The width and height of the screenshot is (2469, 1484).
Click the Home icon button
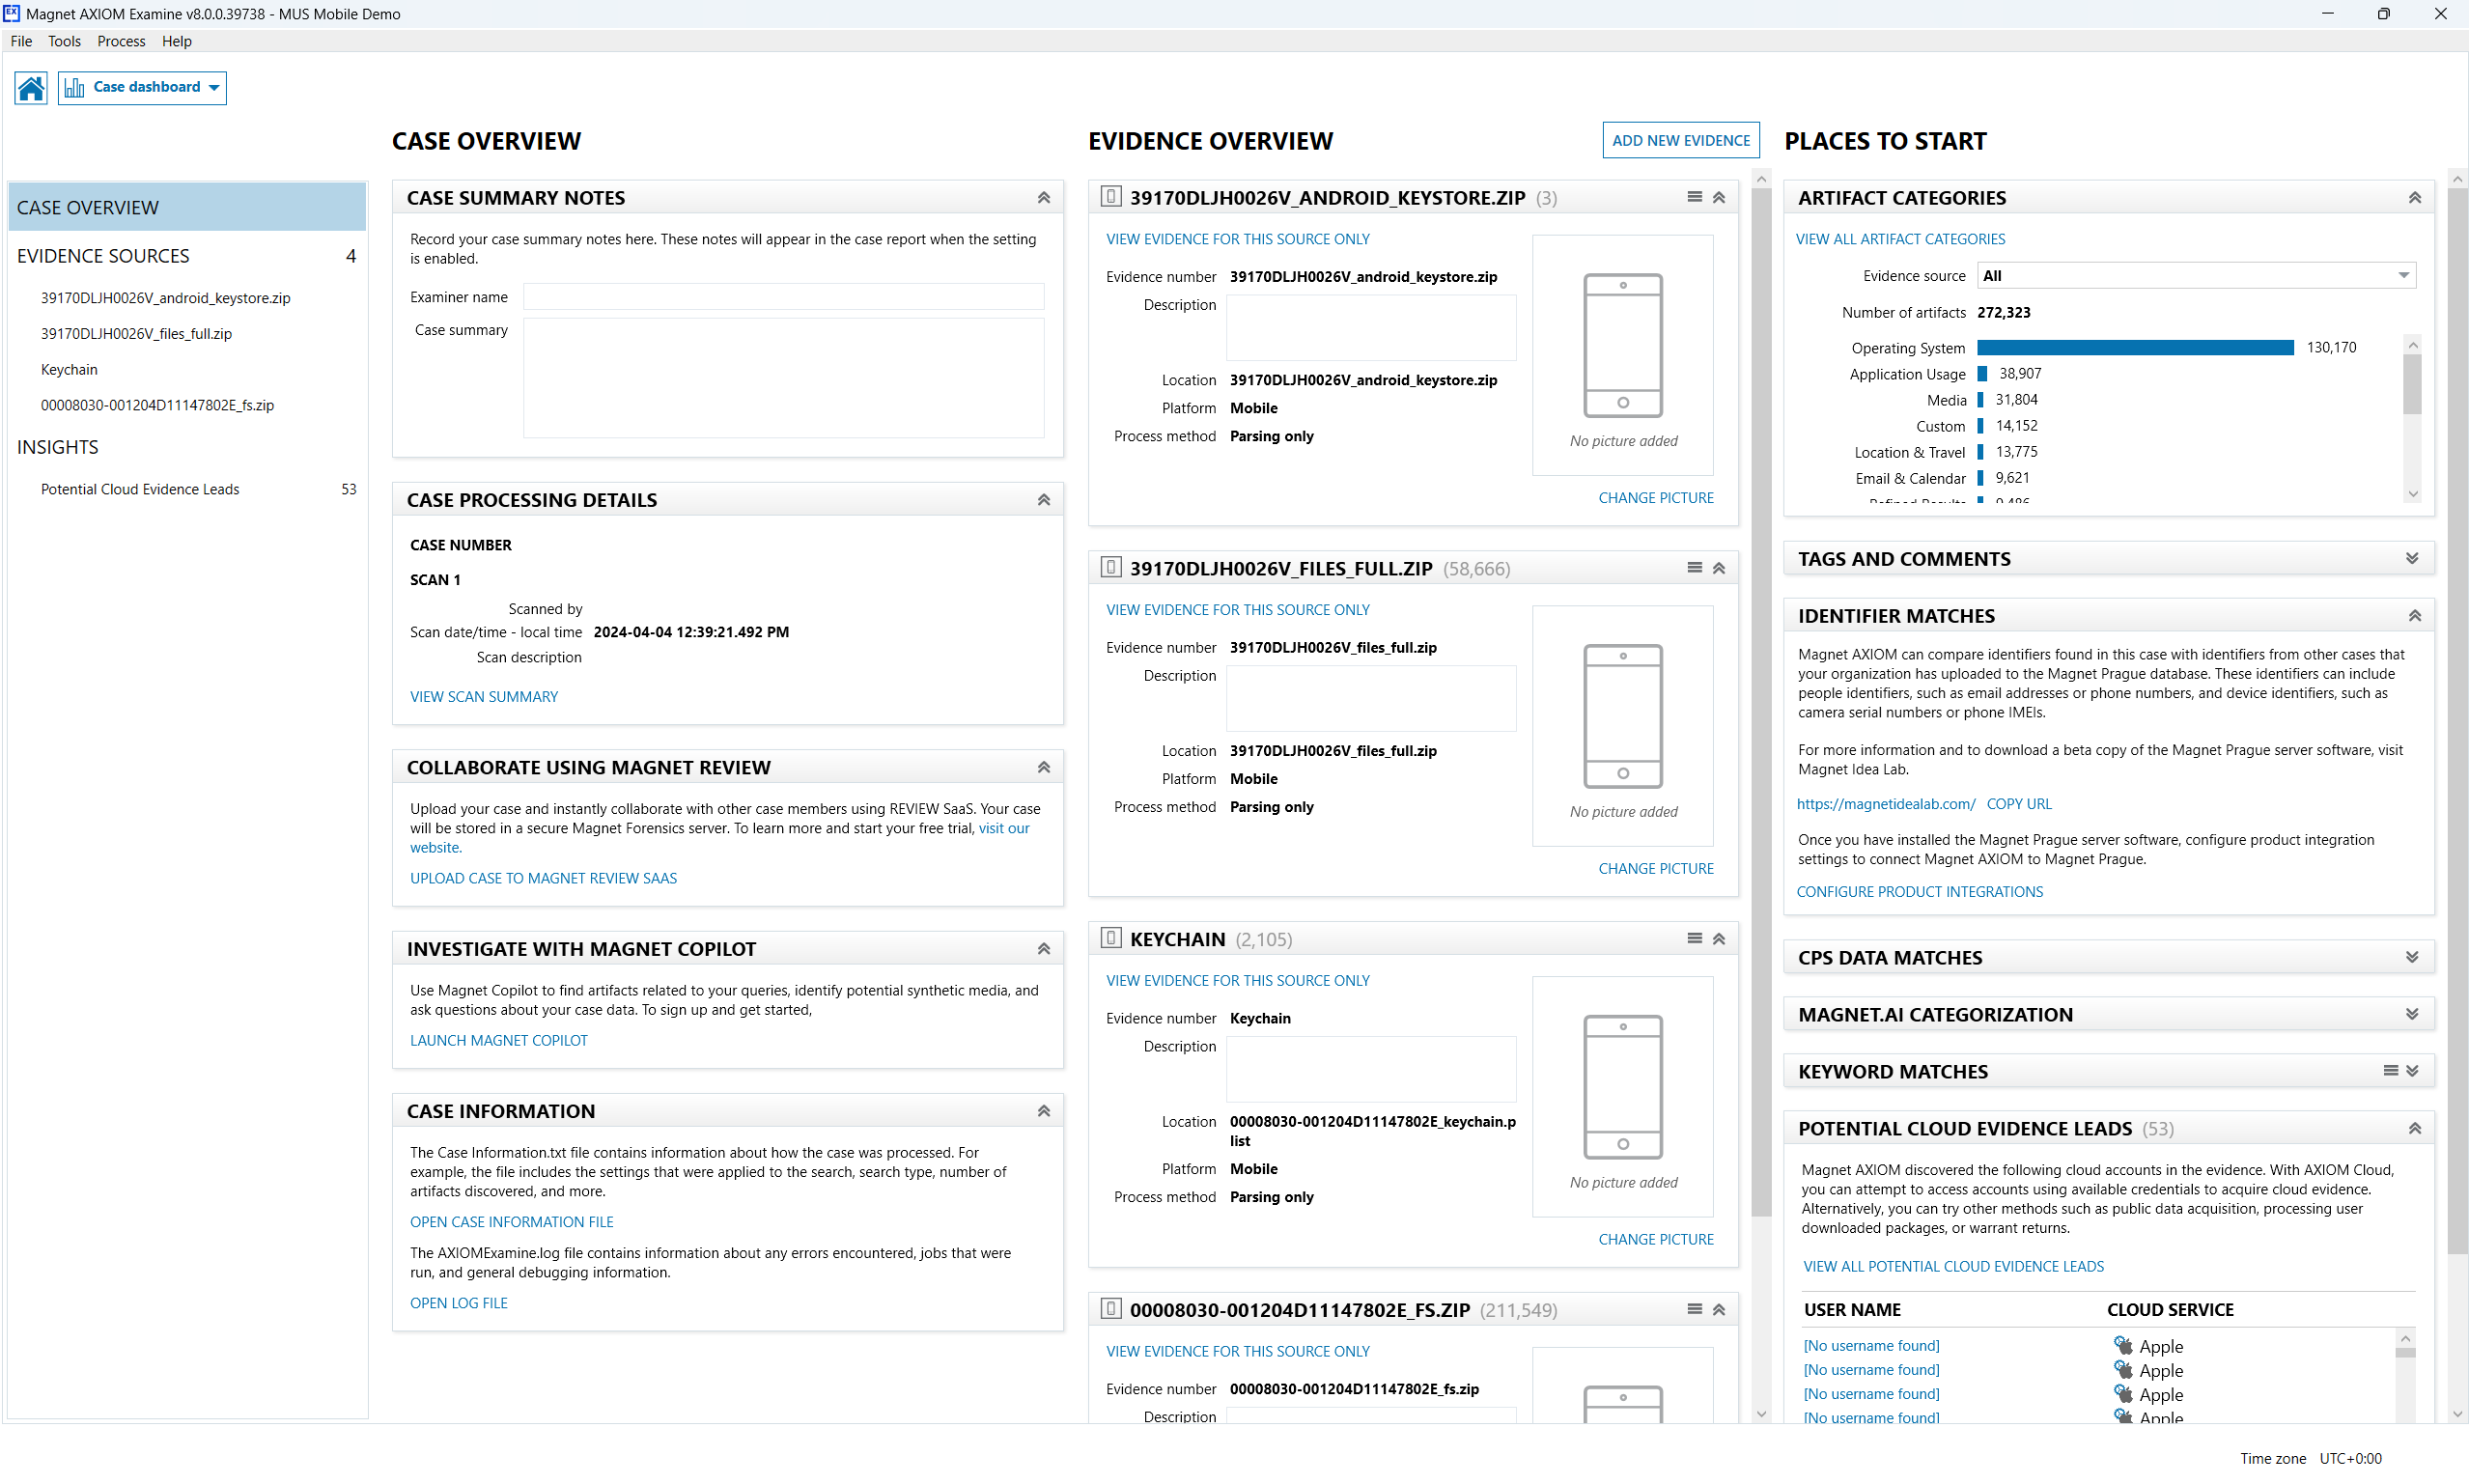[31, 88]
